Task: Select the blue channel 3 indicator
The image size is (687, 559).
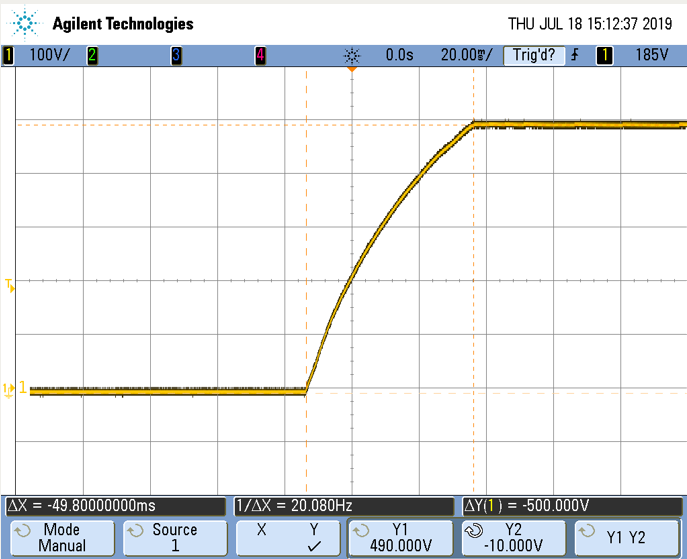Action: [x=176, y=56]
